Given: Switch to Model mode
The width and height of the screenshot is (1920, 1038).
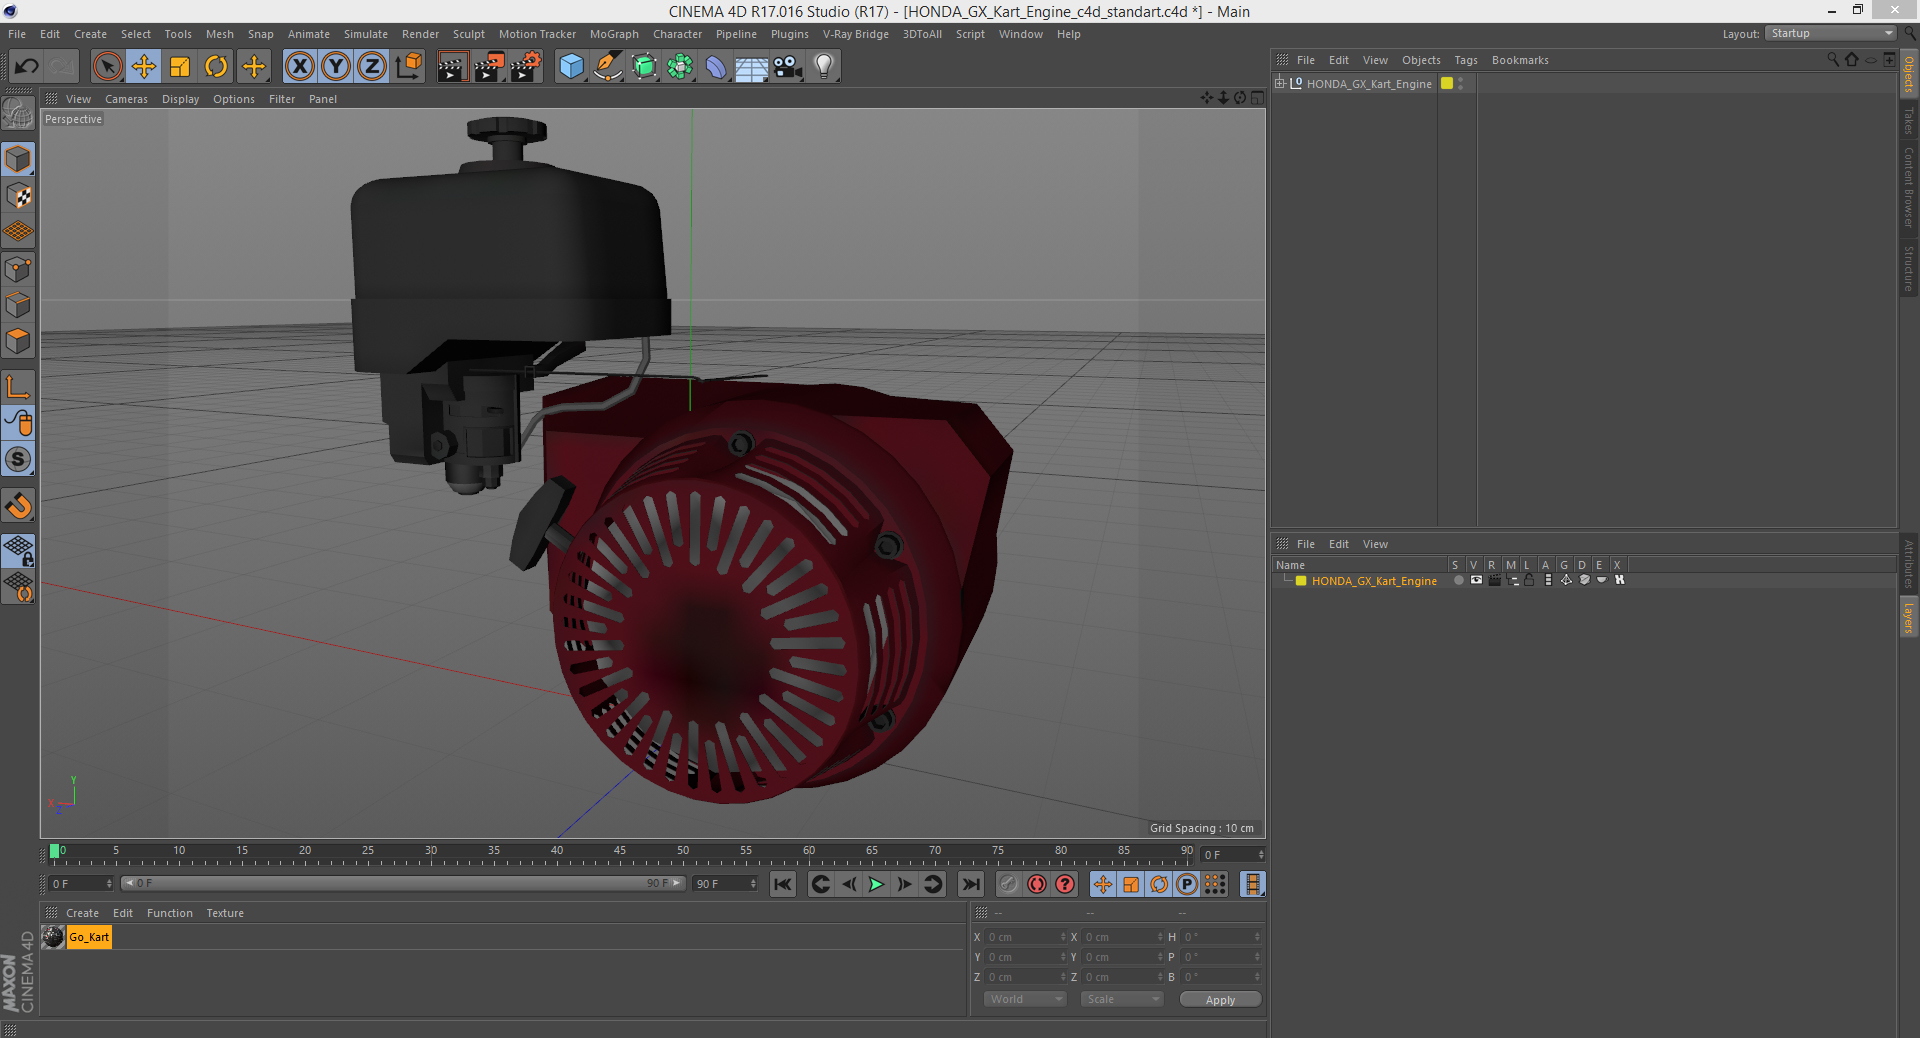Looking at the screenshot, I should (18, 159).
